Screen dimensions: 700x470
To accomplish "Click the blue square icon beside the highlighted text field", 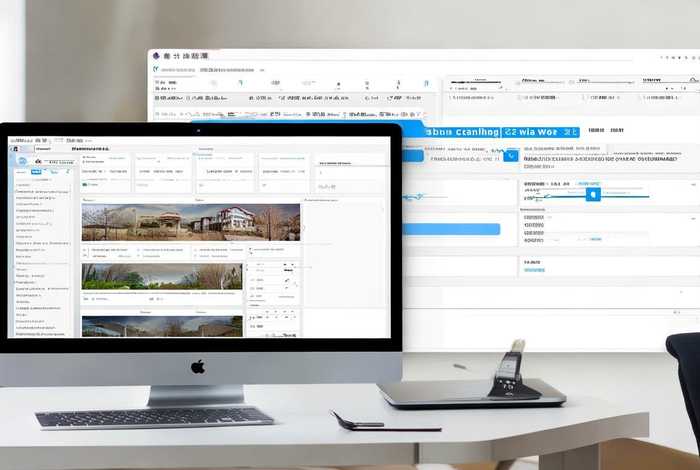I will click(x=512, y=154).
